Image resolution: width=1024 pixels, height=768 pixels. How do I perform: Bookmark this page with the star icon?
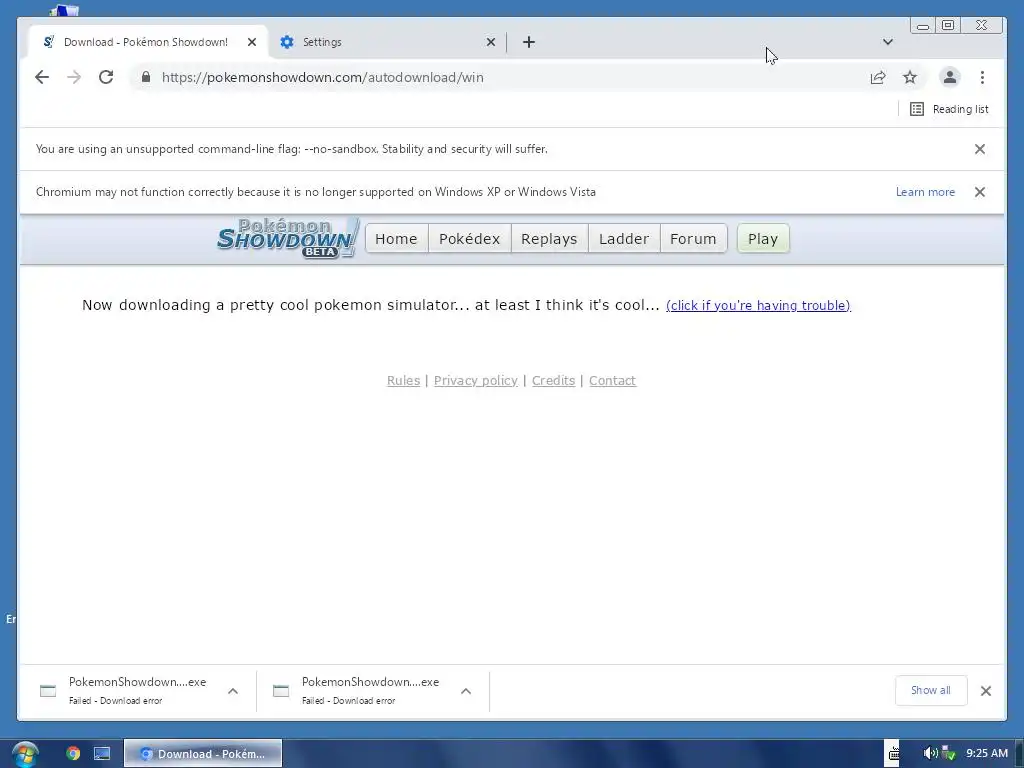click(x=910, y=77)
